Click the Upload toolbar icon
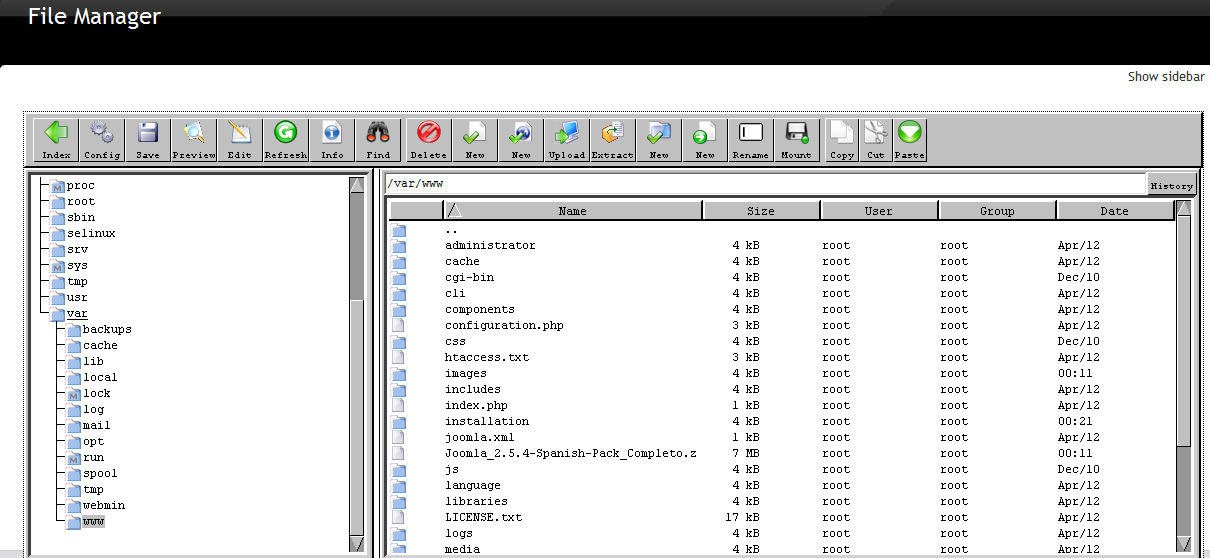 click(566, 139)
